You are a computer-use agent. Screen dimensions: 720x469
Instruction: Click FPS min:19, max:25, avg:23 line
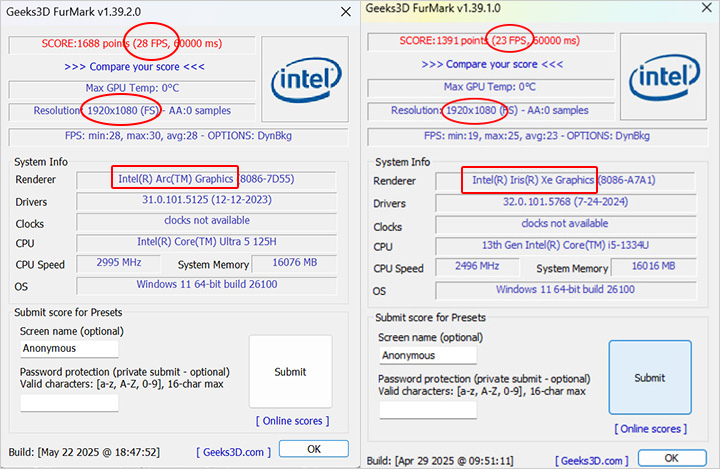pos(537,136)
